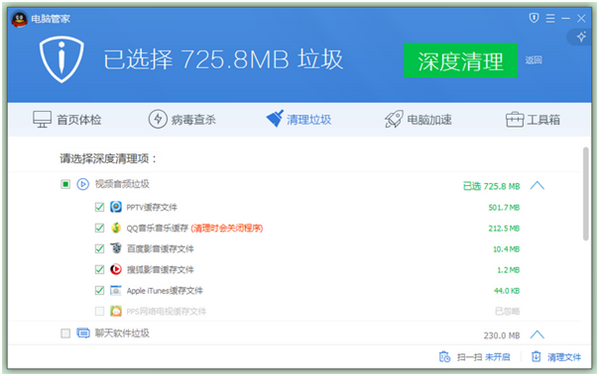Toggle the 视频音频垃圾 group checkbox
This screenshot has height=376, width=600.
tap(65, 184)
